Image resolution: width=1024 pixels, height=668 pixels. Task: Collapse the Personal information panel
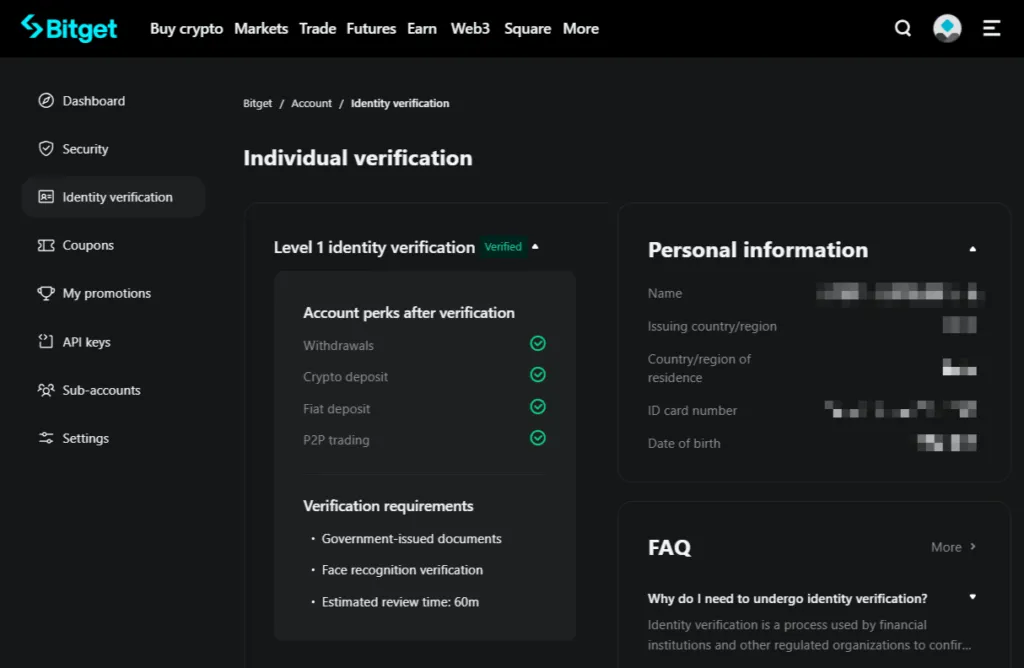coord(973,249)
